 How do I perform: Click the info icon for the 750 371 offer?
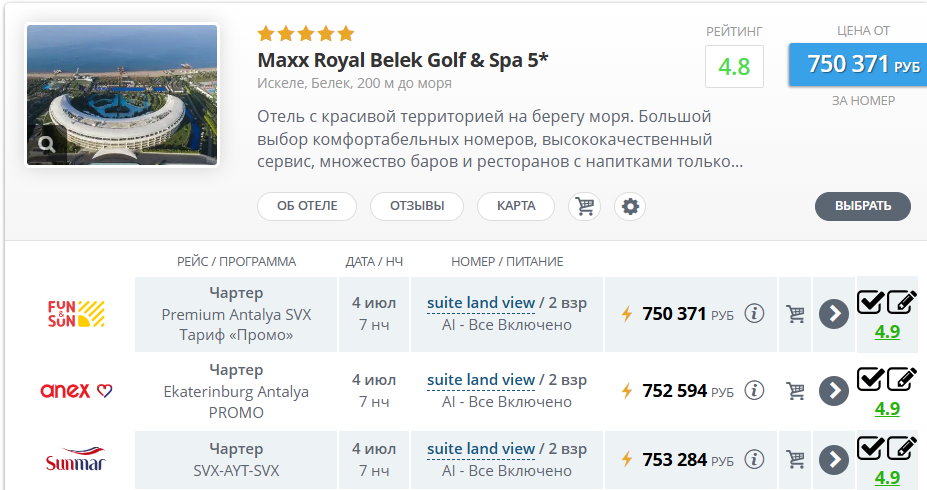[755, 313]
